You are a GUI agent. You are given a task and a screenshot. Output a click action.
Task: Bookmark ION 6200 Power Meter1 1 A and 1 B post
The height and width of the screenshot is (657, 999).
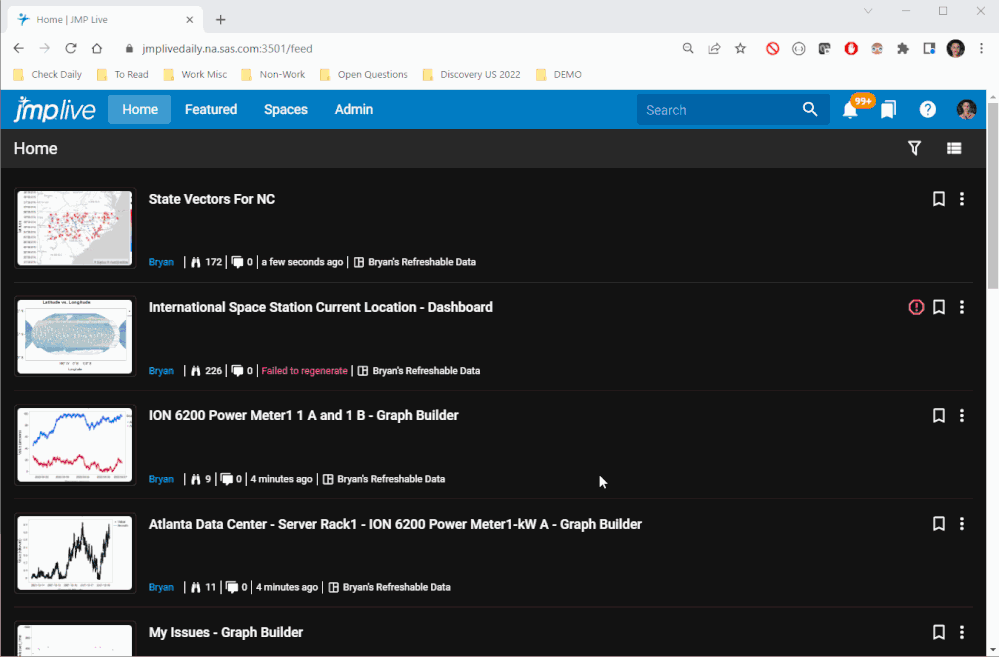(938, 415)
